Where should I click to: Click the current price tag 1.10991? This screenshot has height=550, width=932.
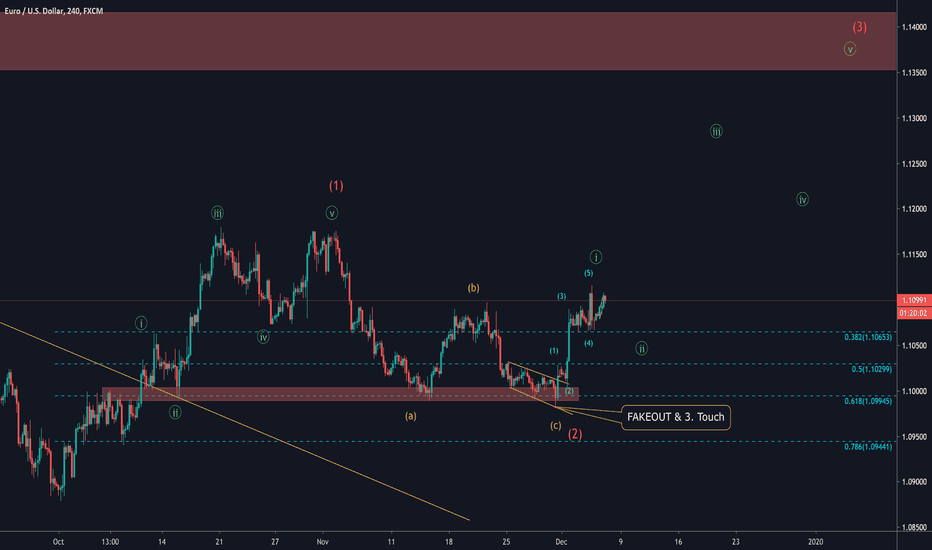tap(912, 300)
